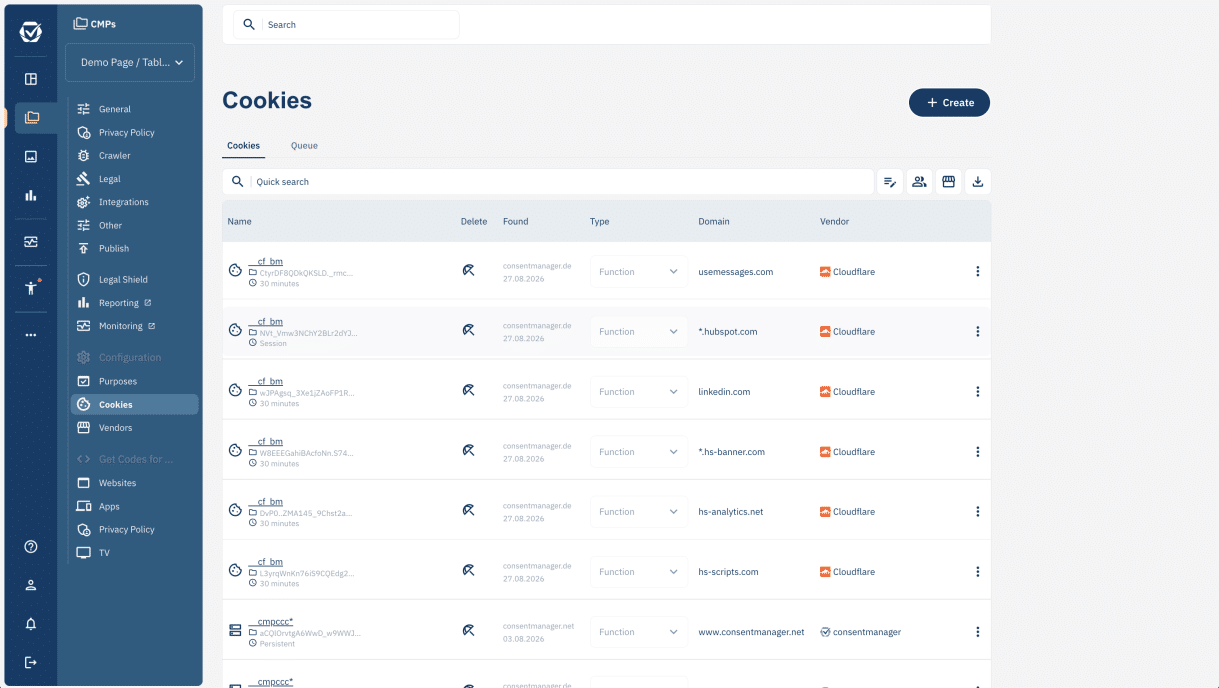Open the Demo Page CMP selector dropdown

click(x=130, y=62)
